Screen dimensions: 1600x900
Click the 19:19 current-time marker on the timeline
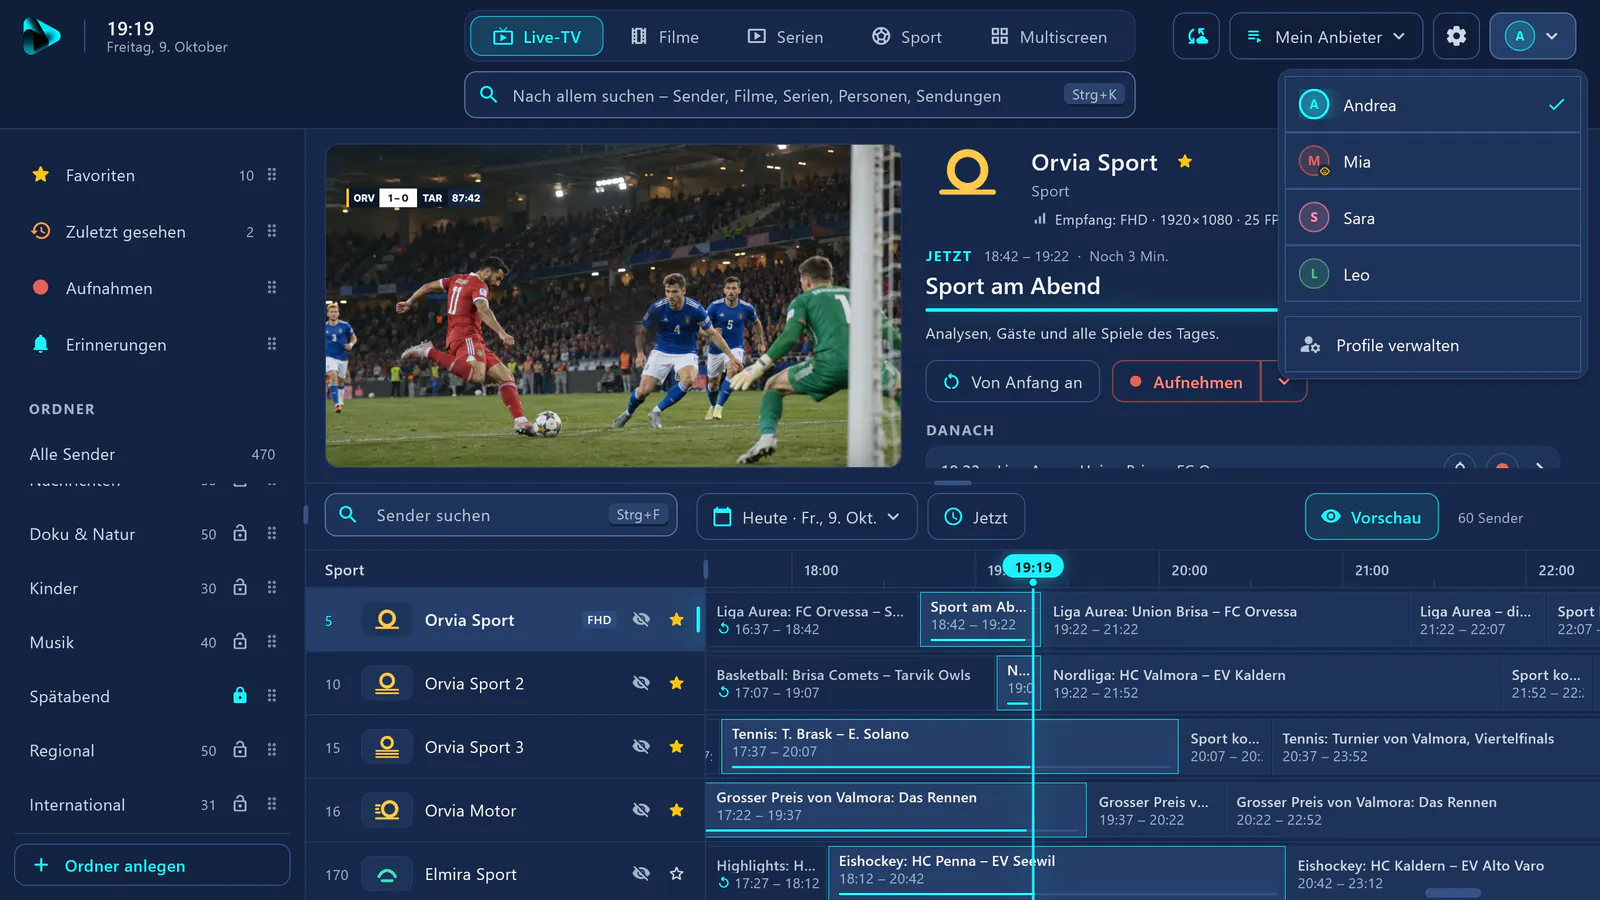[x=1033, y=567]
